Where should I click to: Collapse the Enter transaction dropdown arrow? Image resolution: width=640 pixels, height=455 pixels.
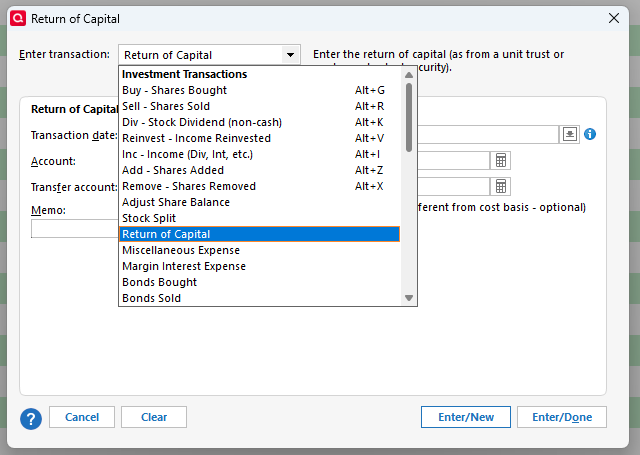[290, 55]
